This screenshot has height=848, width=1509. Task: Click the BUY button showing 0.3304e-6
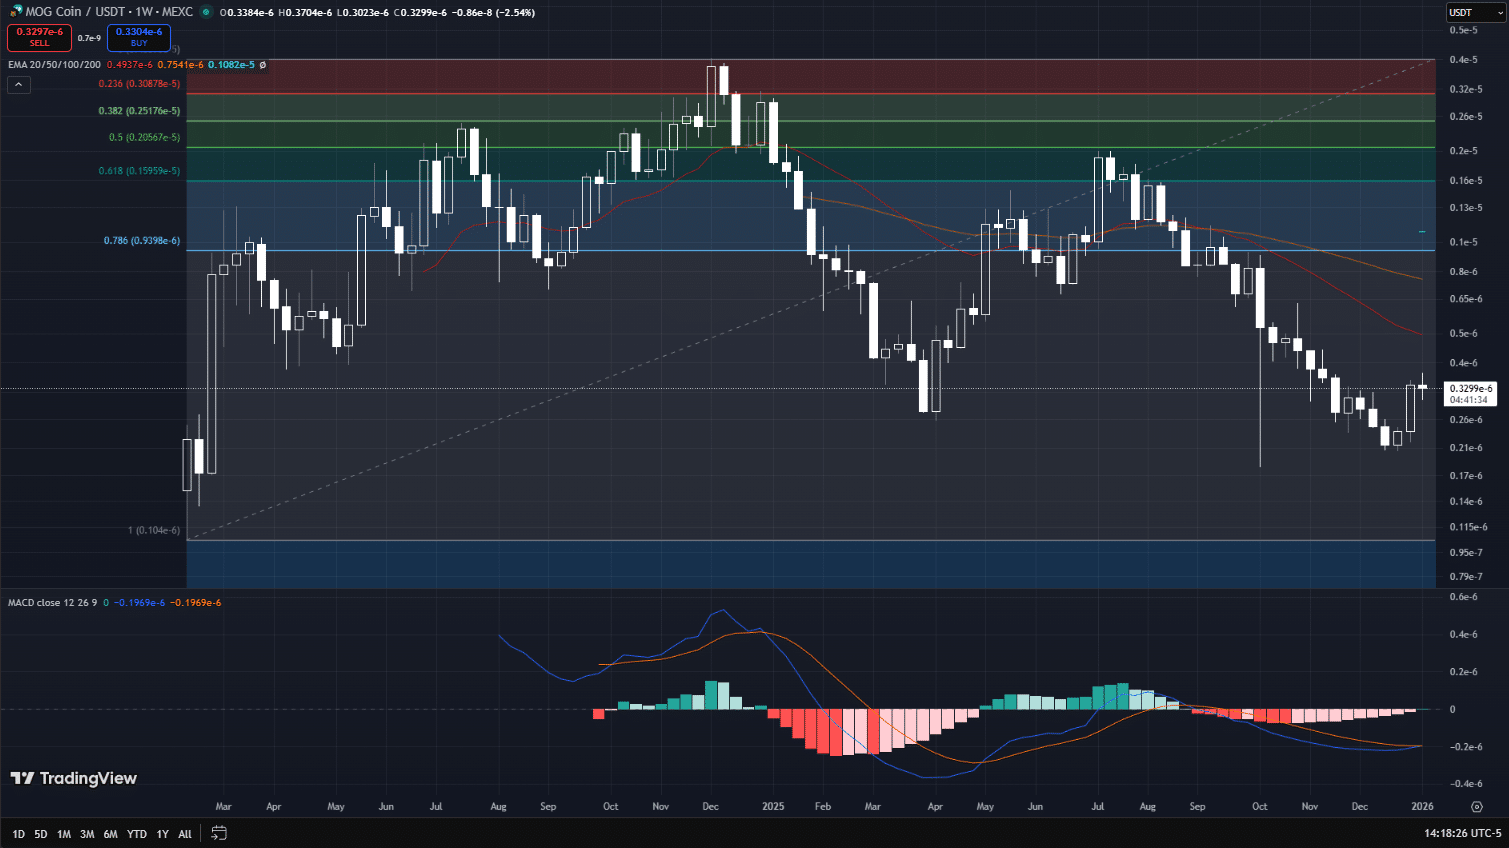[x=138, y=37]
